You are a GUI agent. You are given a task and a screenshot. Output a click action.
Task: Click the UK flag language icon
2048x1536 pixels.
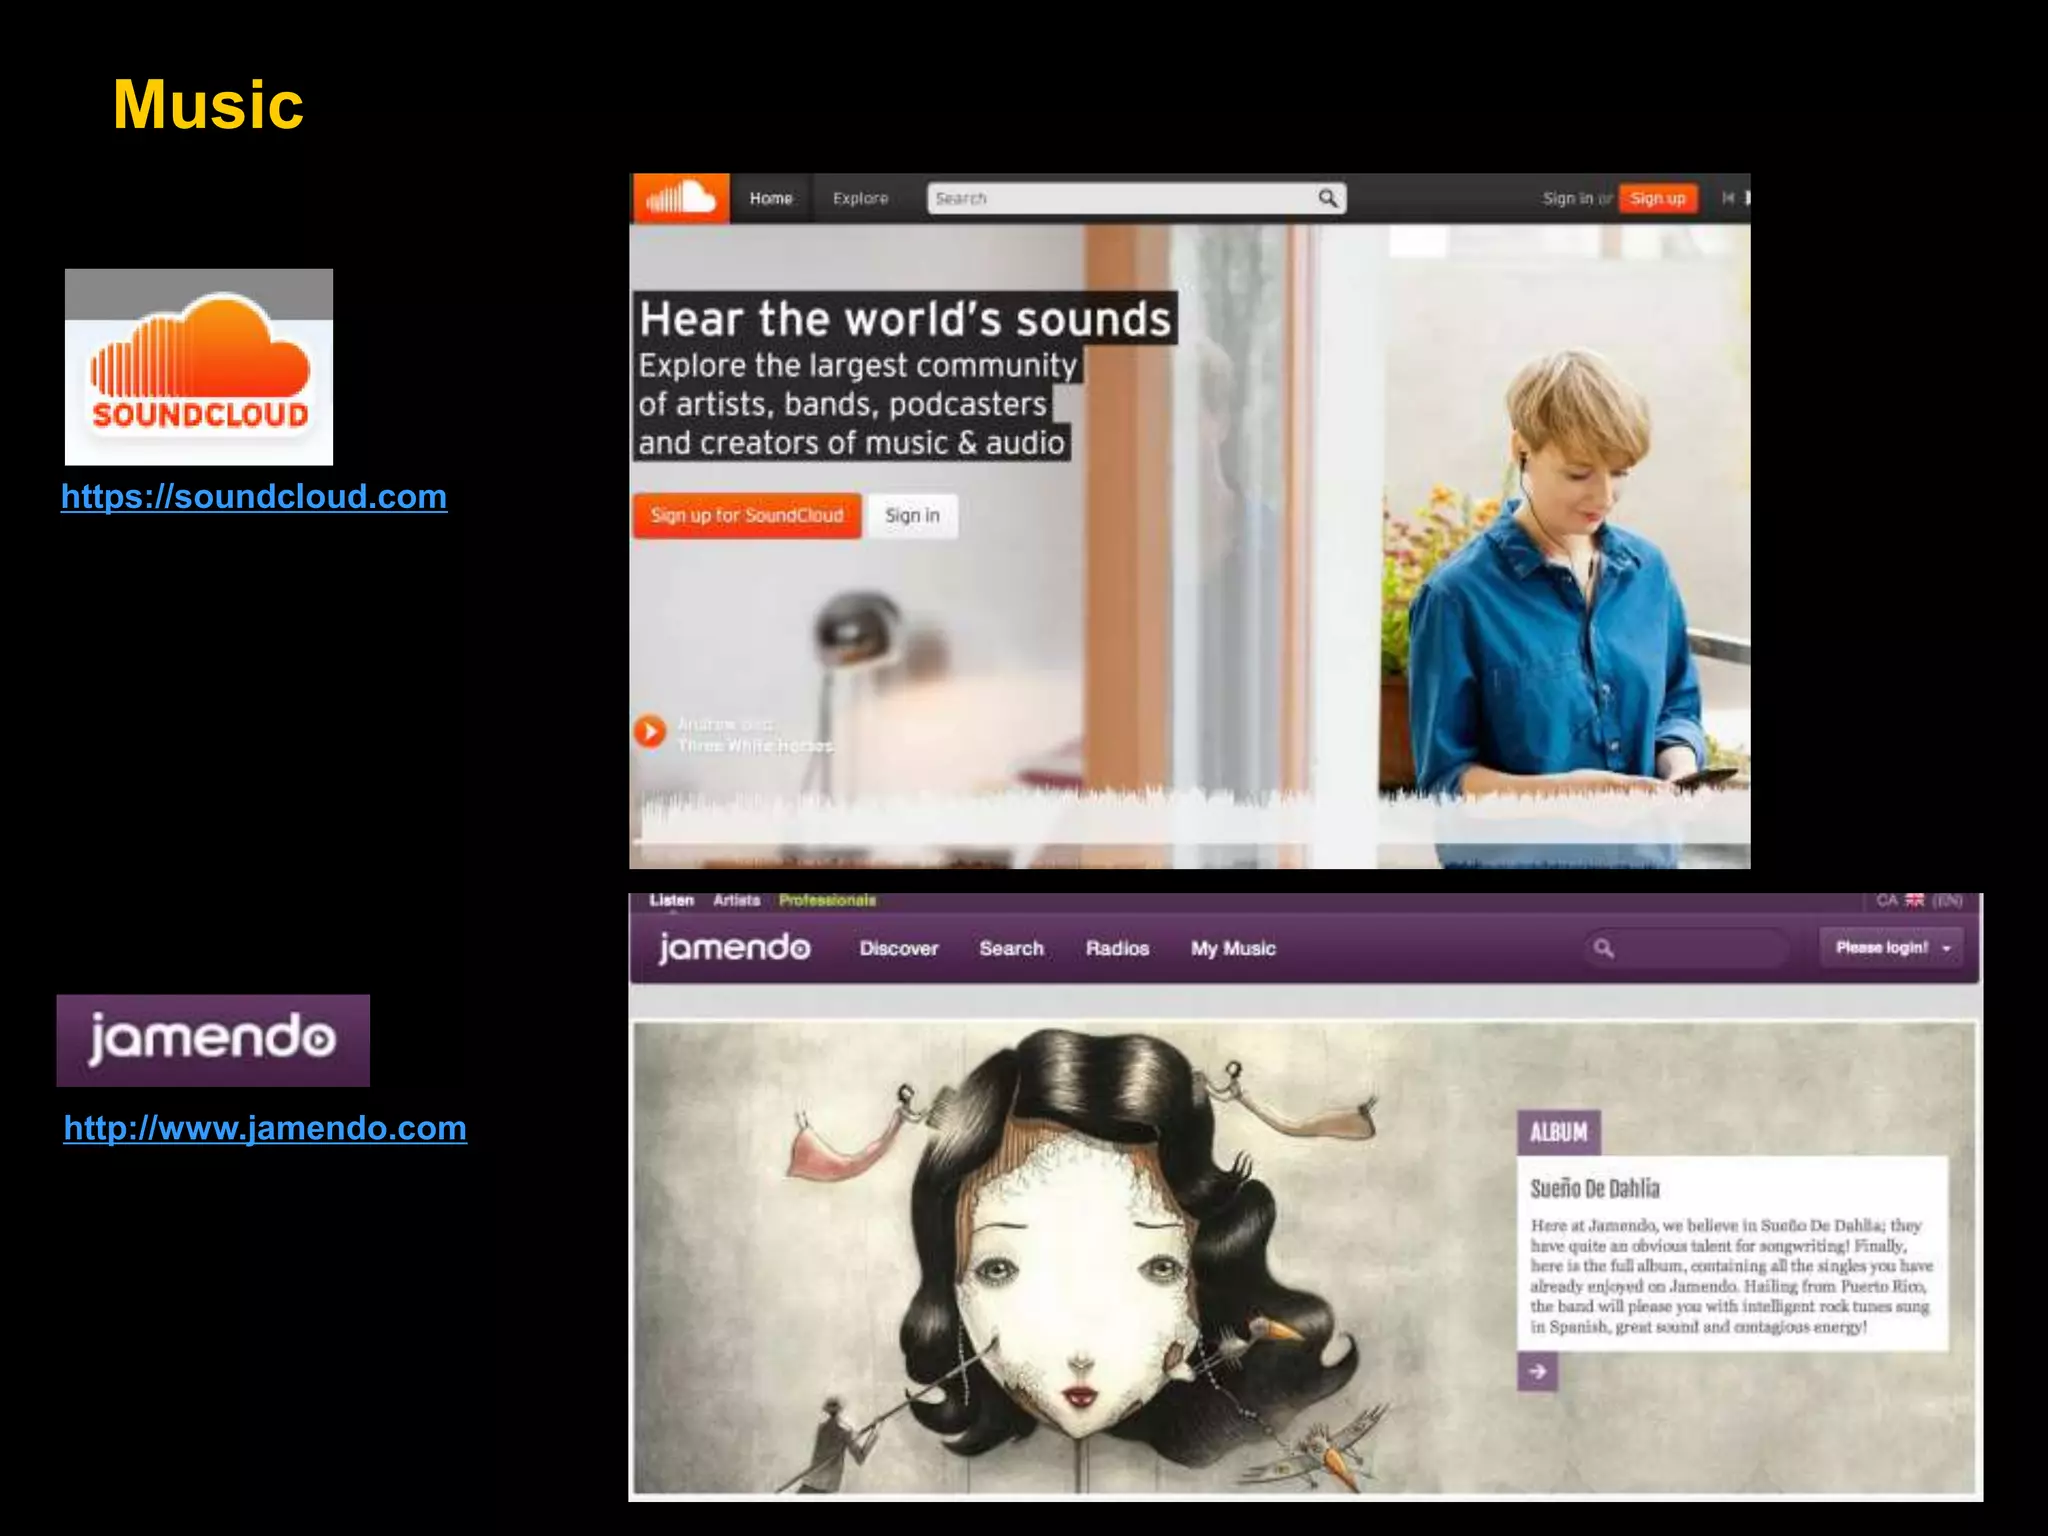(x=1914, y=900)
